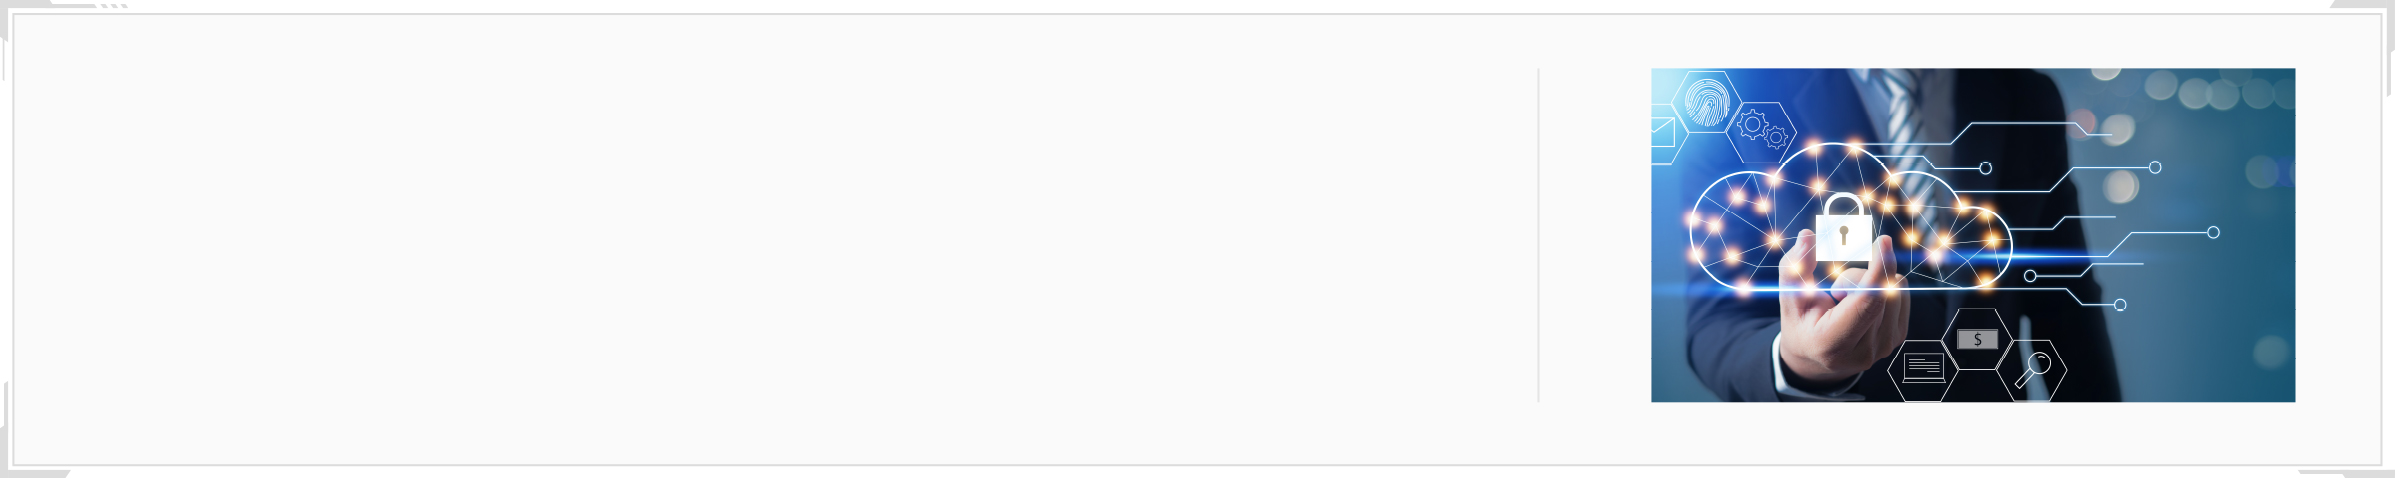Click the glowing cloud network outline
Image resolution: width=2396 pixels, height=478 pixels.
[1850, 217]
